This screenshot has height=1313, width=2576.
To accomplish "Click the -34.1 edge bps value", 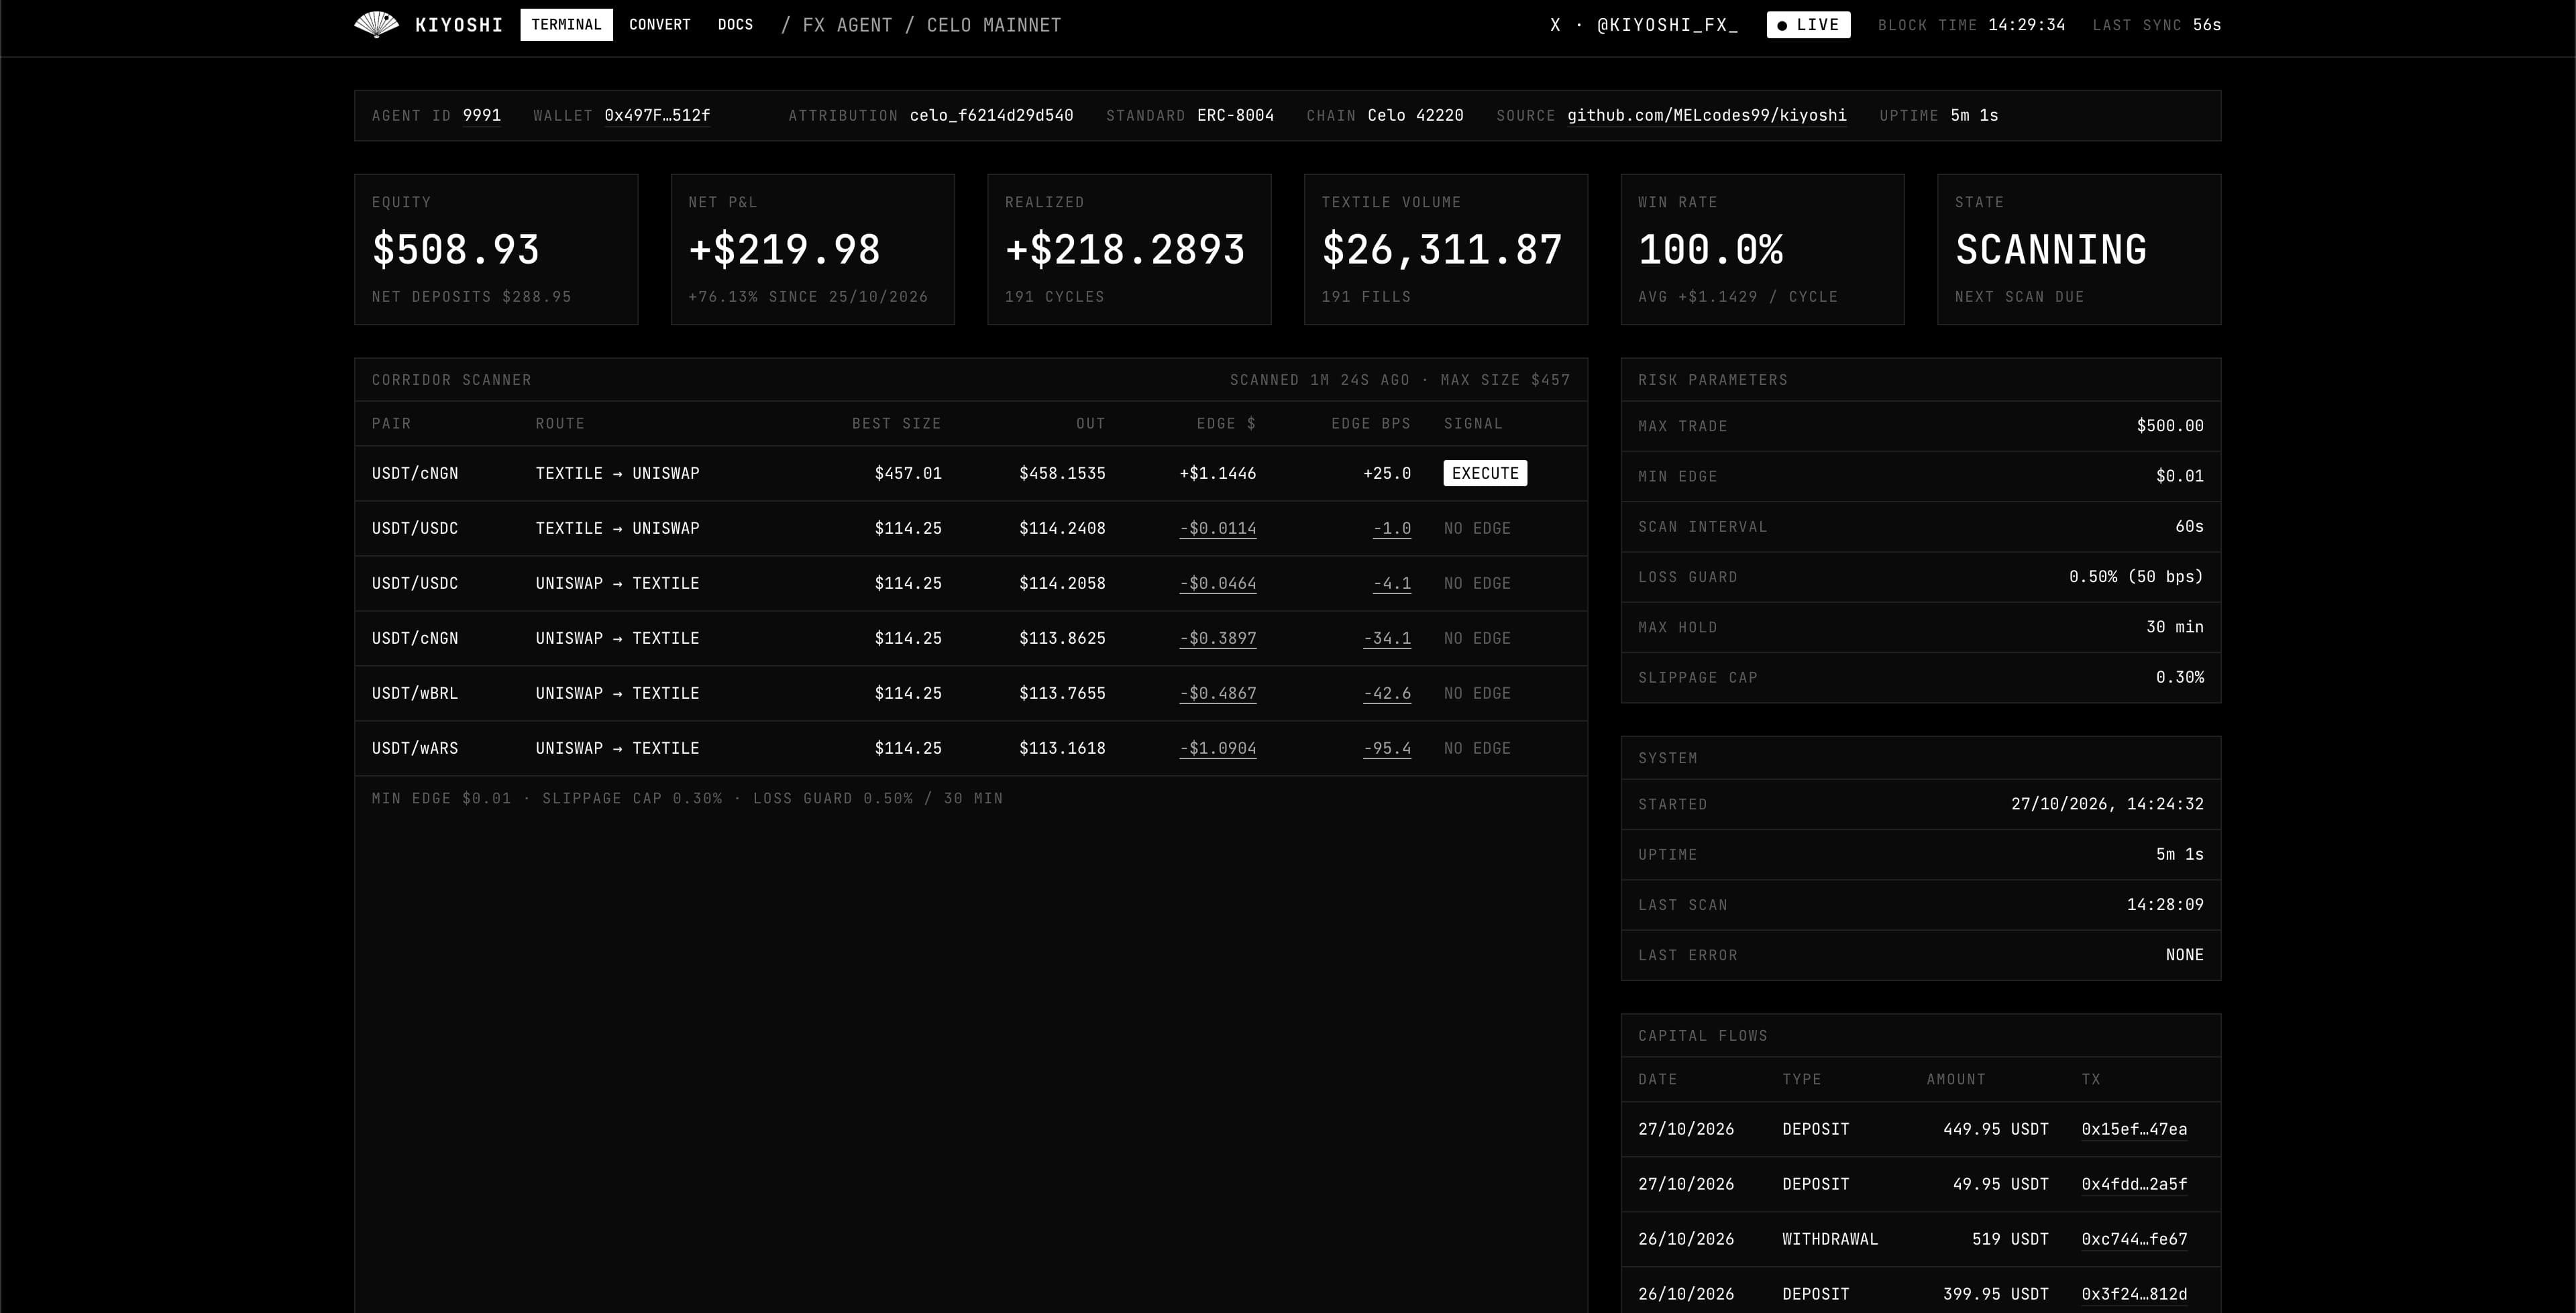I will click(x=1387, y=638).
